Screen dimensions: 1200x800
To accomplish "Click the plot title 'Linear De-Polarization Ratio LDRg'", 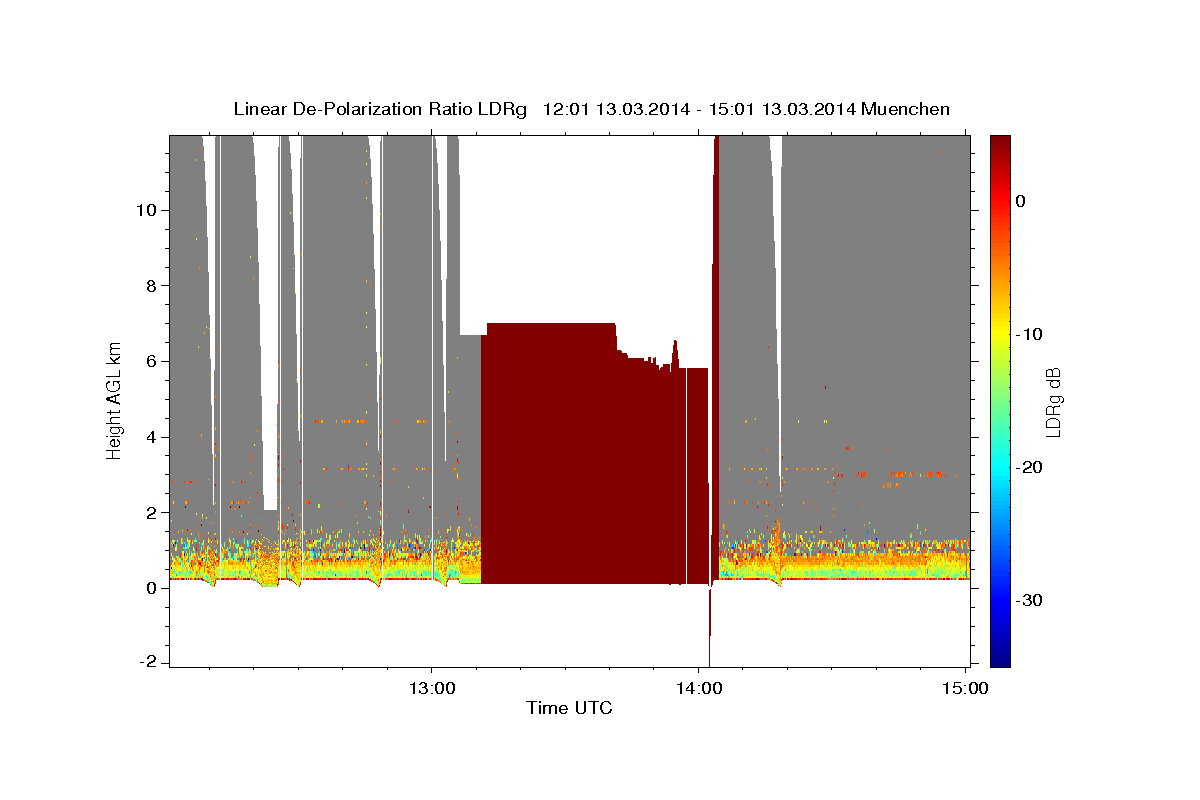I will pos(380,109).
